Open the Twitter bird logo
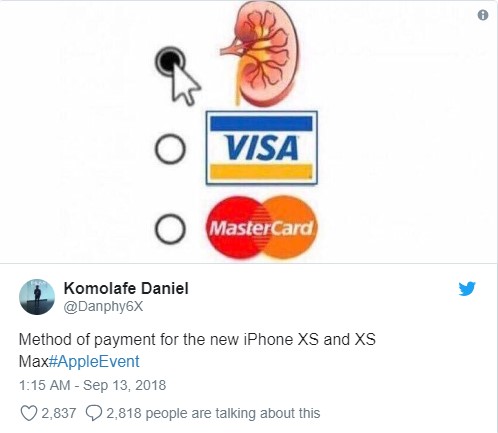 pos(467,289)
